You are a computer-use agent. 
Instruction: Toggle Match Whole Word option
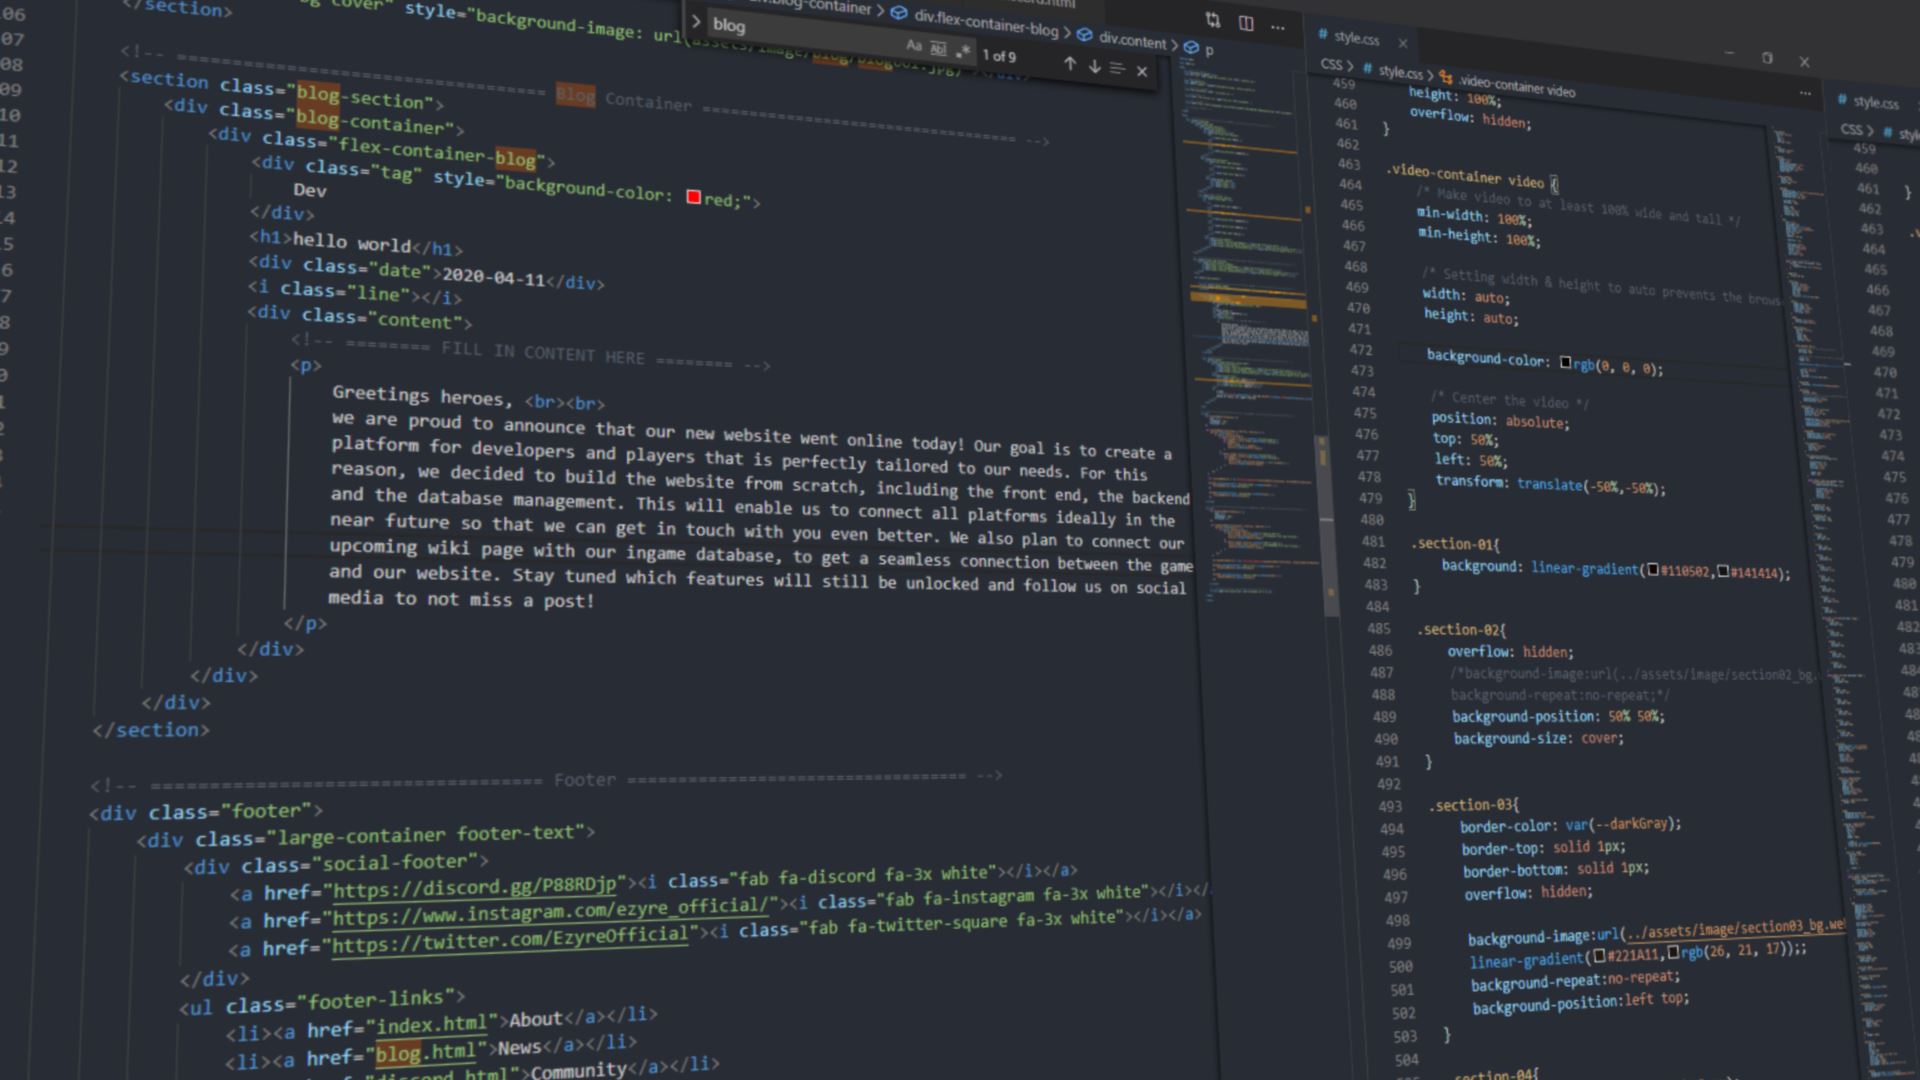(937, 48)
